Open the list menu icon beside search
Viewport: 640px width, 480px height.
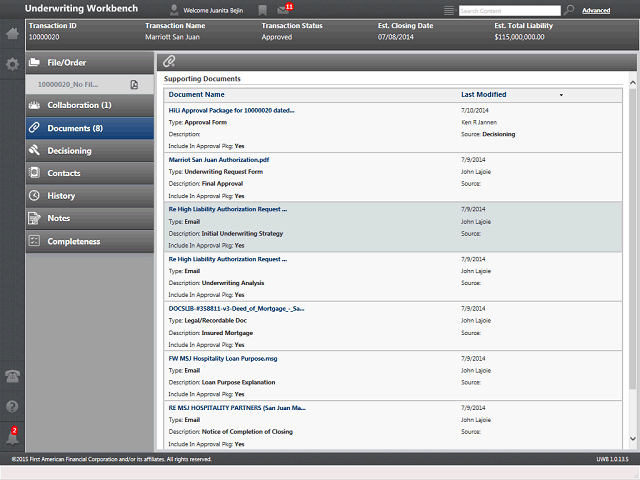(449, 11)
